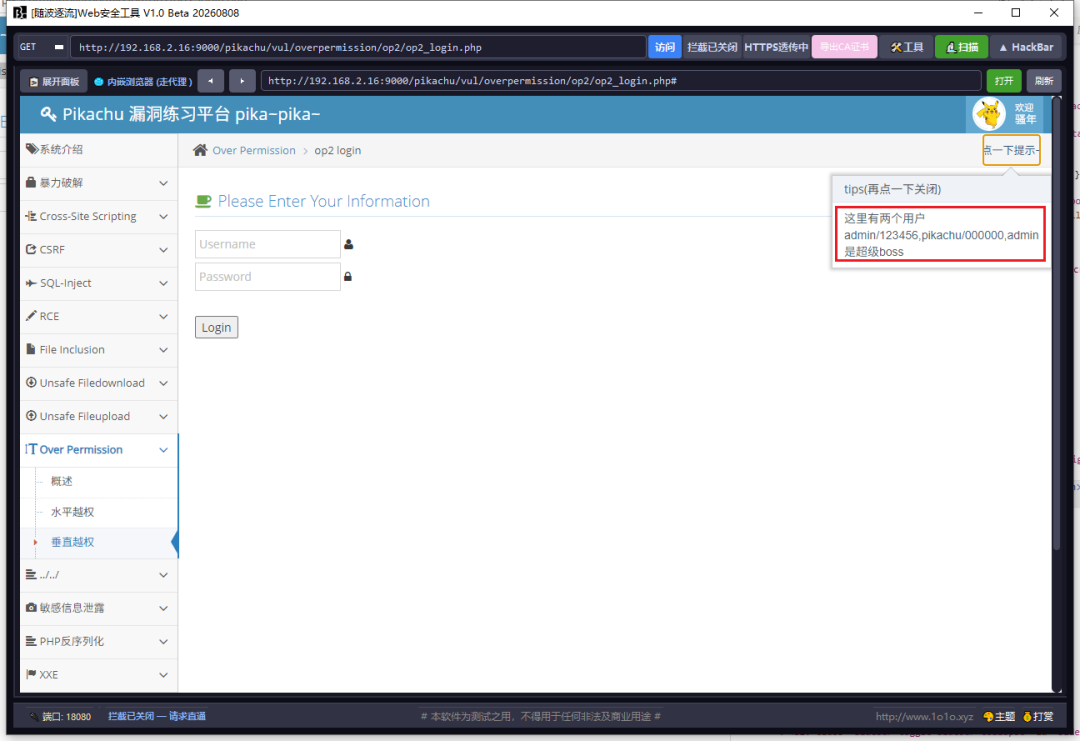Go forward with the right arrow button
This screenshot has width=1080, height=741.
(242, 81)
